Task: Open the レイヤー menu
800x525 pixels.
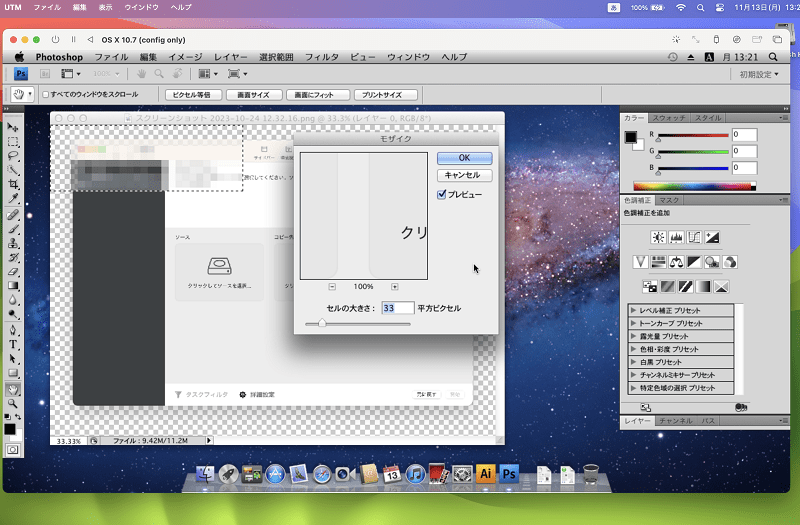Action: [x=231, y=57]
